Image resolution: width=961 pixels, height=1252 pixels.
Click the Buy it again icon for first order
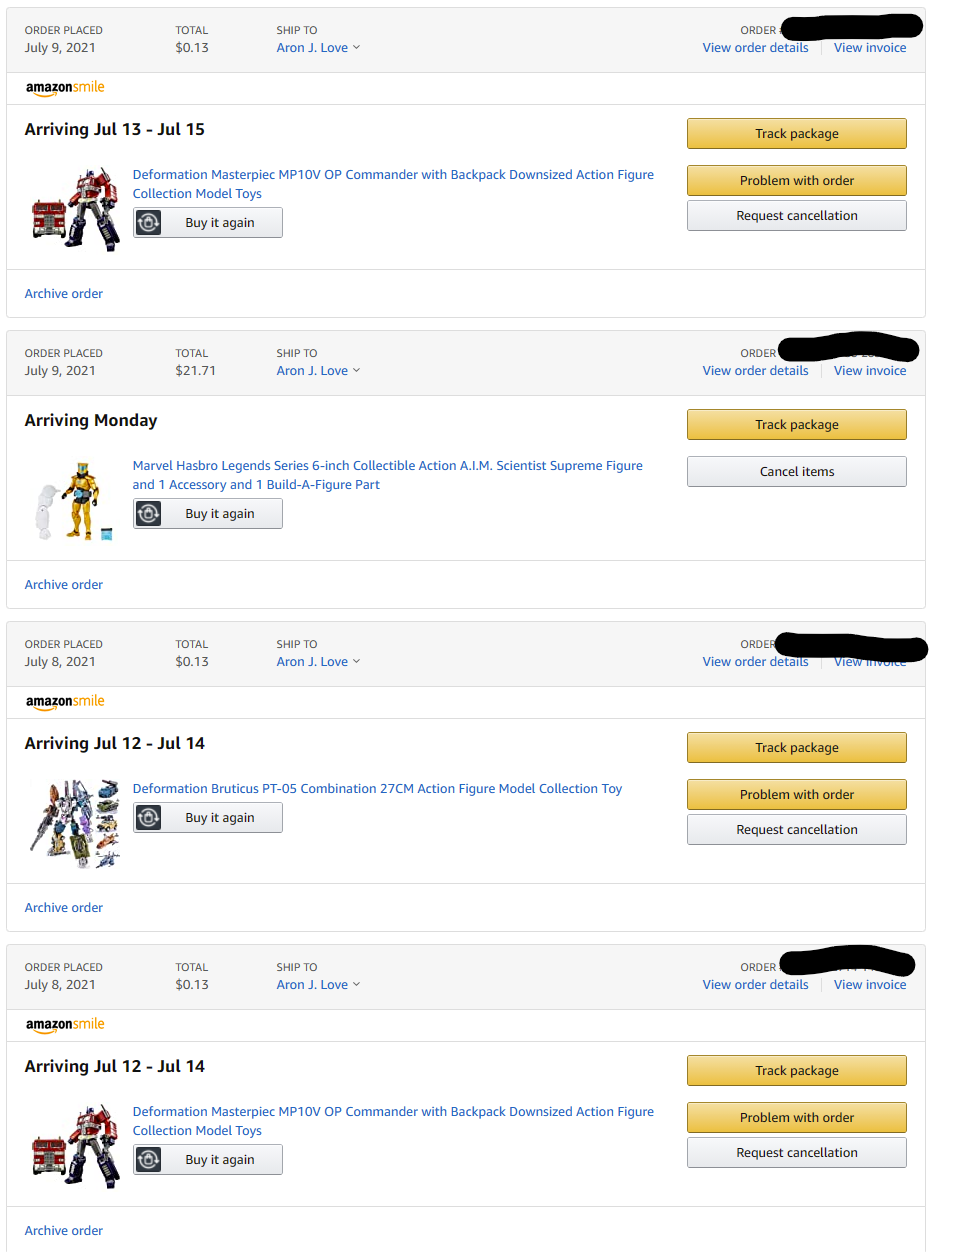pos(149,223)
